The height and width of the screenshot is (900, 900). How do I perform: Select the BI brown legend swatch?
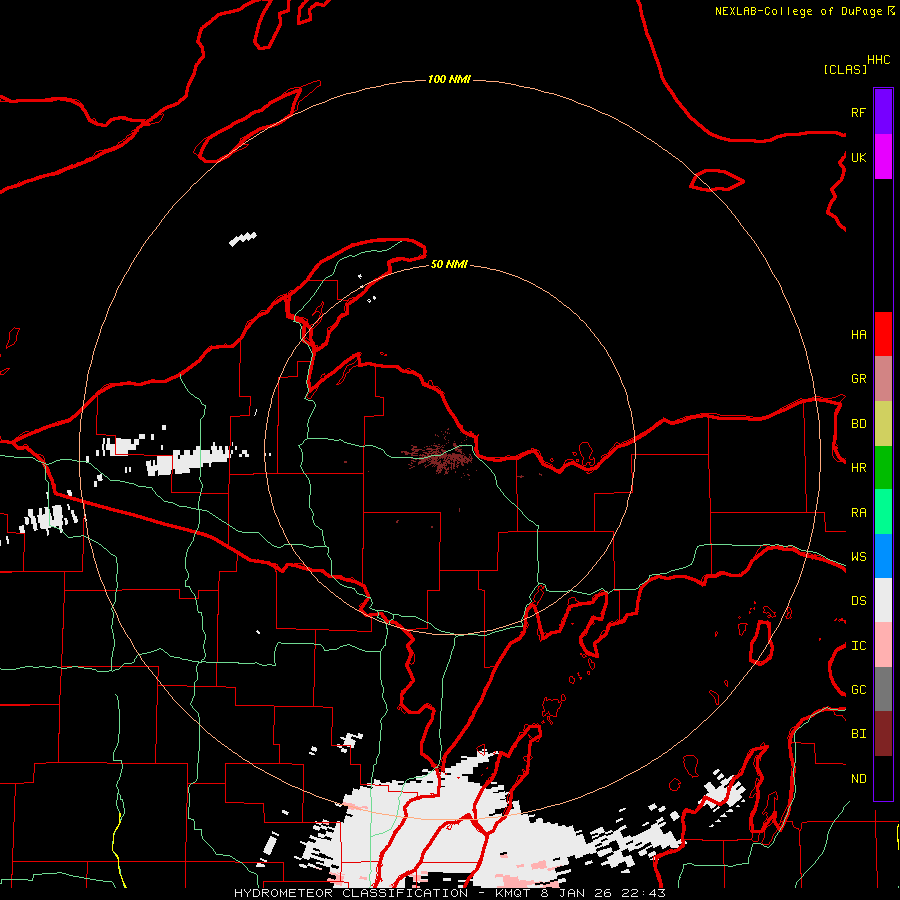pos(883,734)
